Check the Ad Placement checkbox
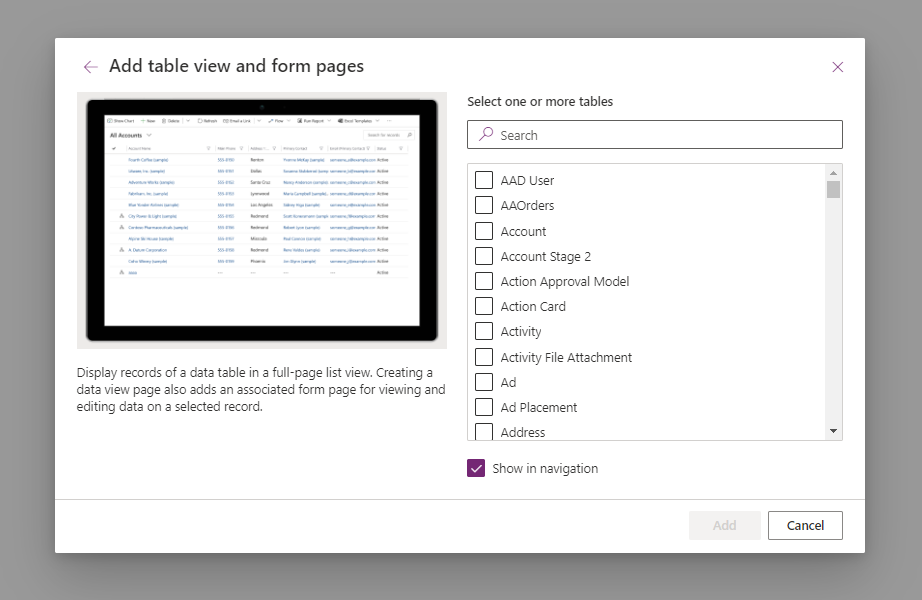This screenshot has width=922, height=600. click(x=484, y=407)
